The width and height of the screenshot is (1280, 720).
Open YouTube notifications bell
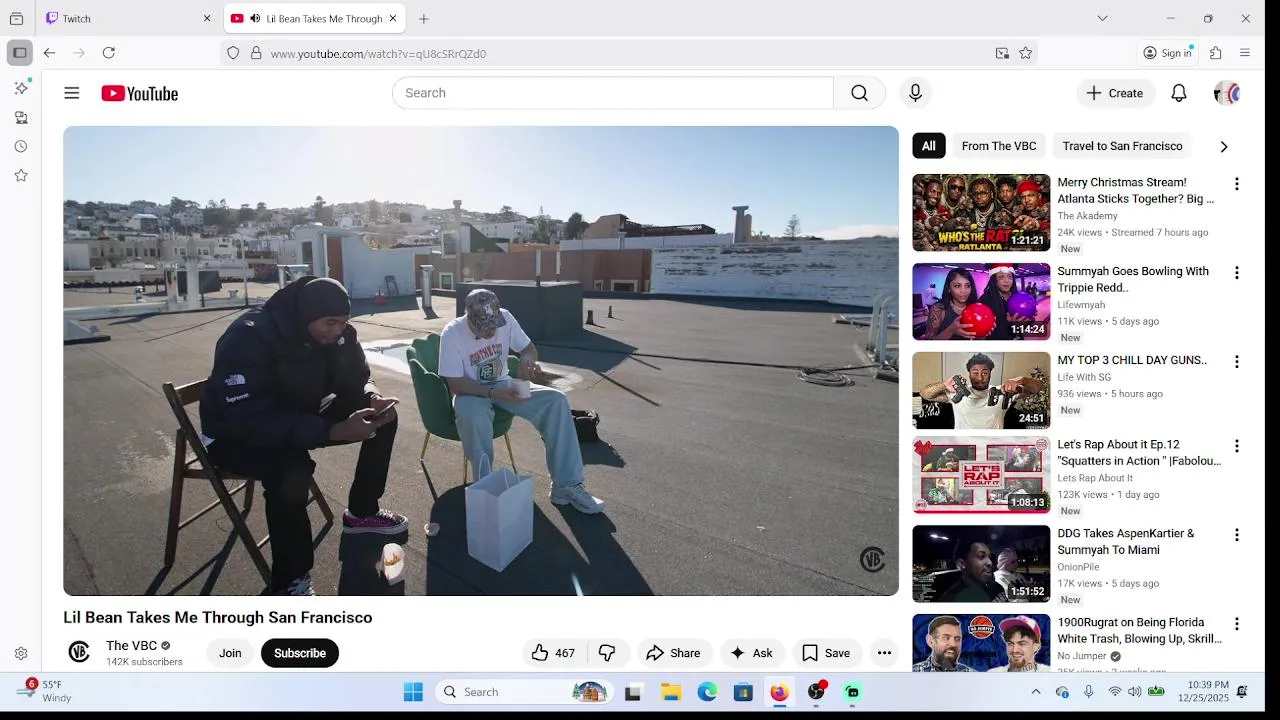click(x=1179, y=93)
